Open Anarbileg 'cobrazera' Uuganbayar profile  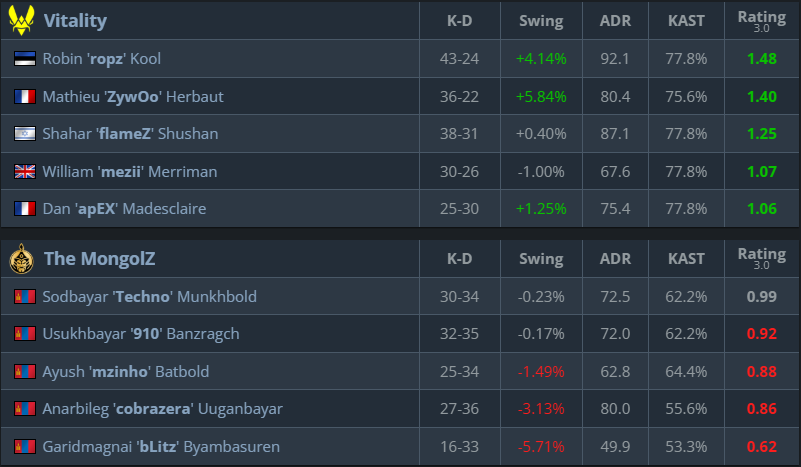coord(162,409)
